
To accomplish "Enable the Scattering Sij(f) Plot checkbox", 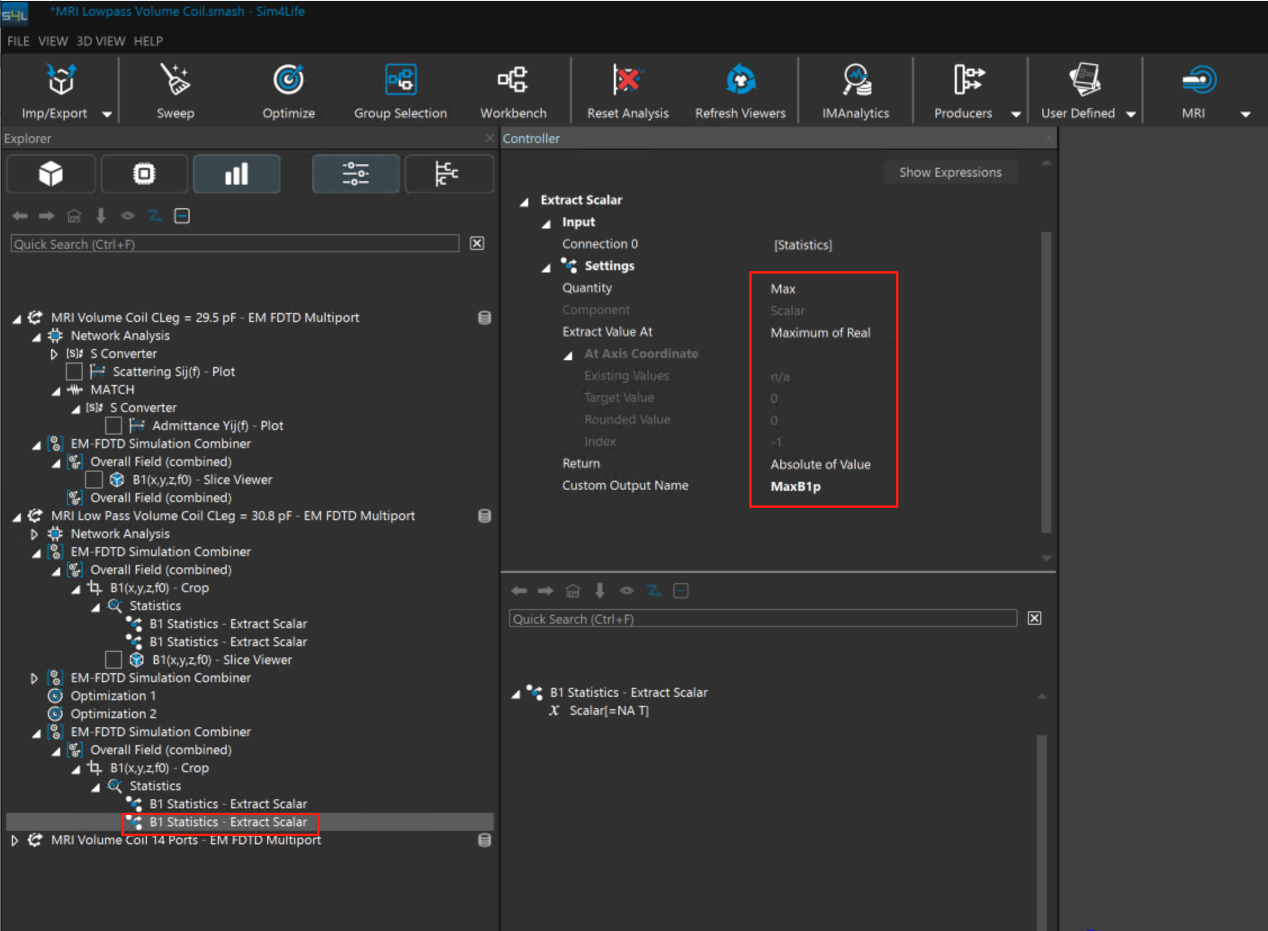I will [74, 372].
